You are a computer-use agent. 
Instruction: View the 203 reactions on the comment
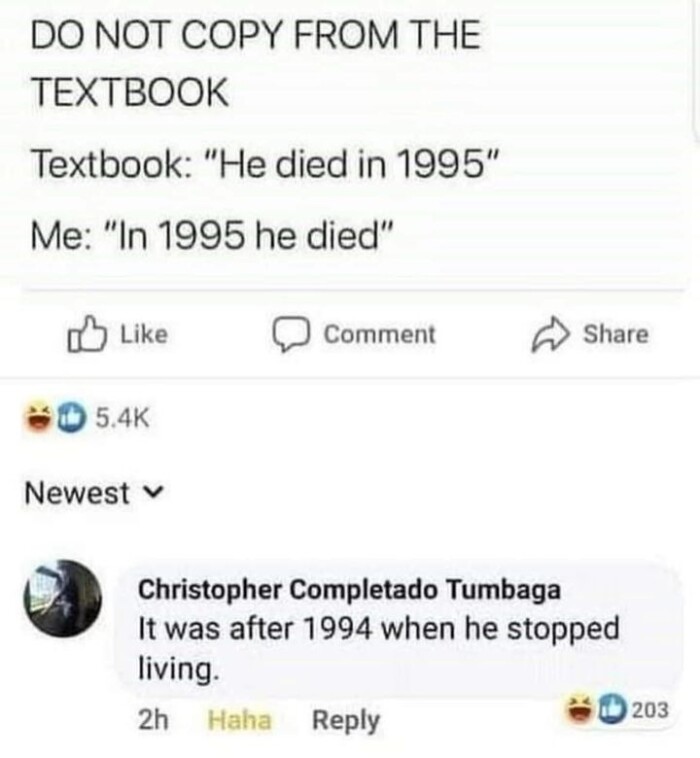pos(650,710)
